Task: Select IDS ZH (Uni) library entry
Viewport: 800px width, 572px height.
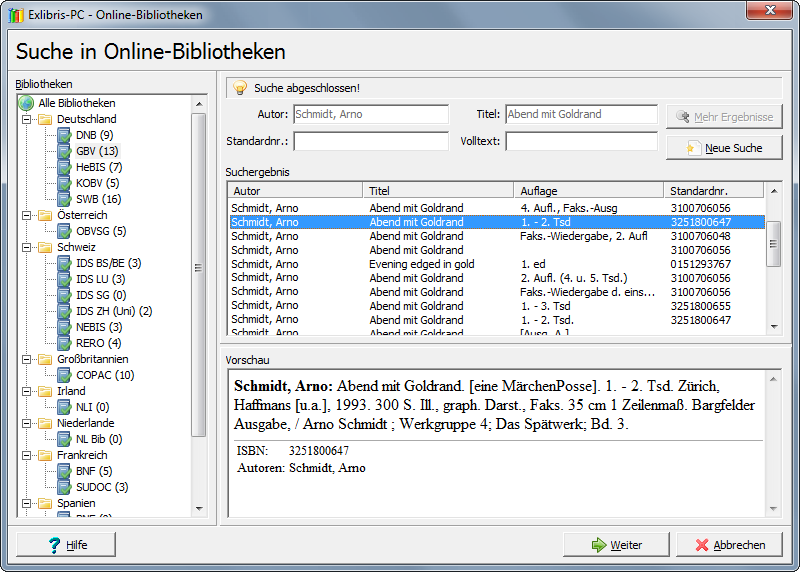Action: tap(113, 311)
